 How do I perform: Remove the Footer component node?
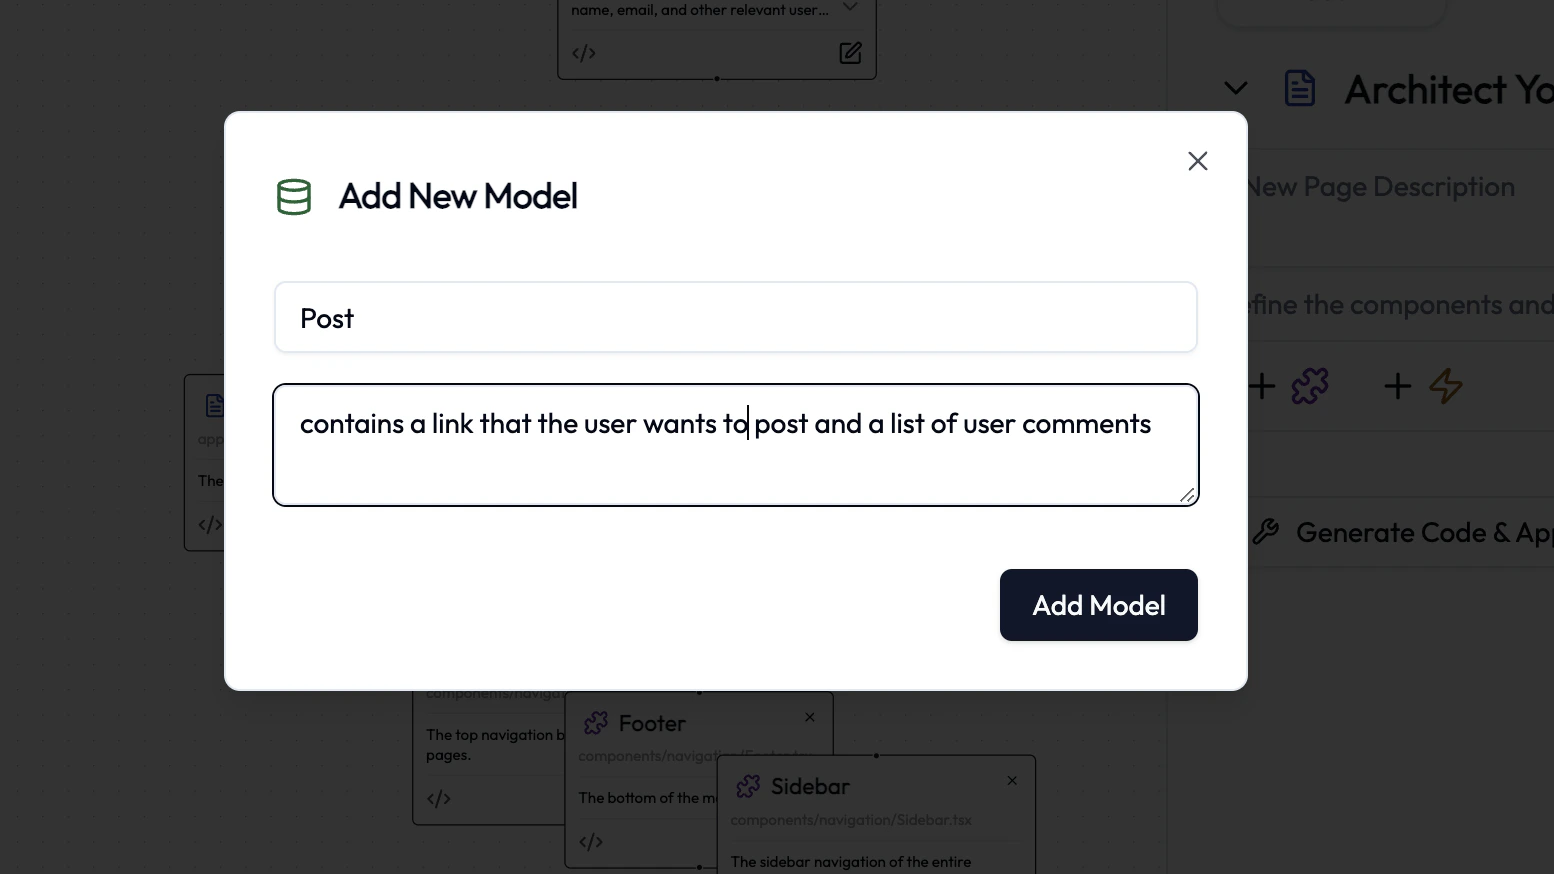click(810, 717)
